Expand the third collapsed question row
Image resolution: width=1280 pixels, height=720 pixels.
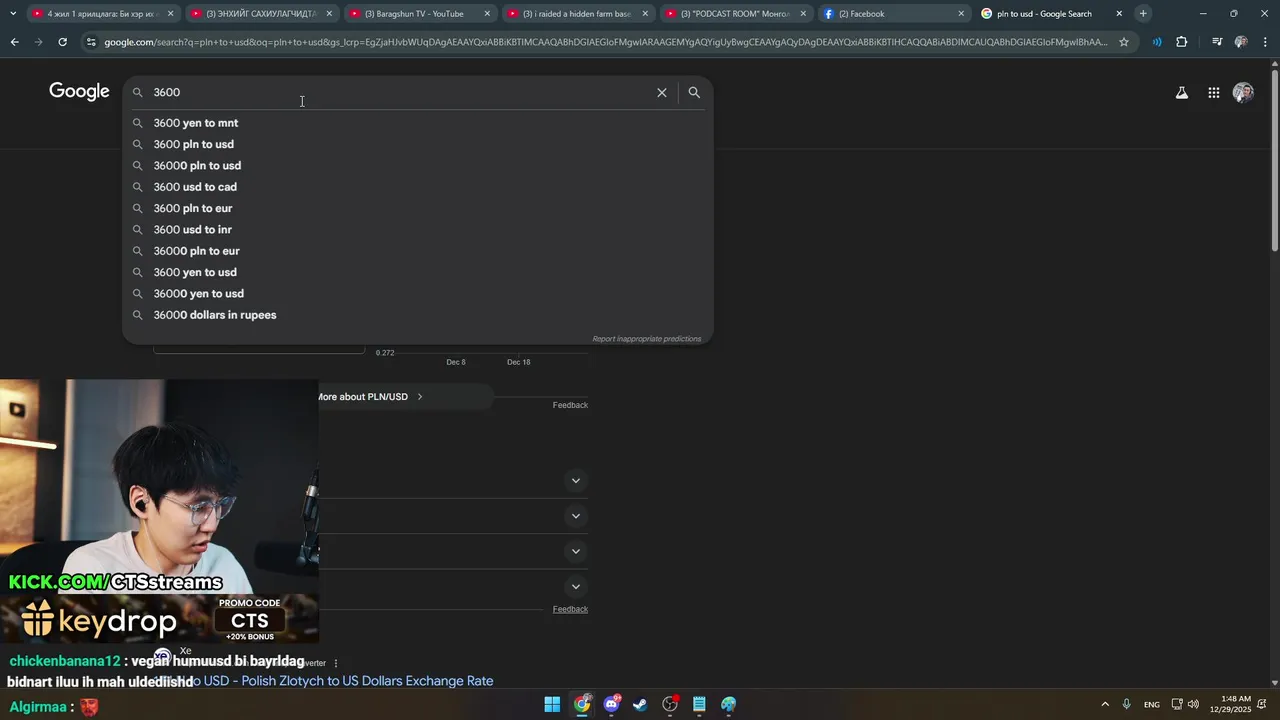[575, 551]
